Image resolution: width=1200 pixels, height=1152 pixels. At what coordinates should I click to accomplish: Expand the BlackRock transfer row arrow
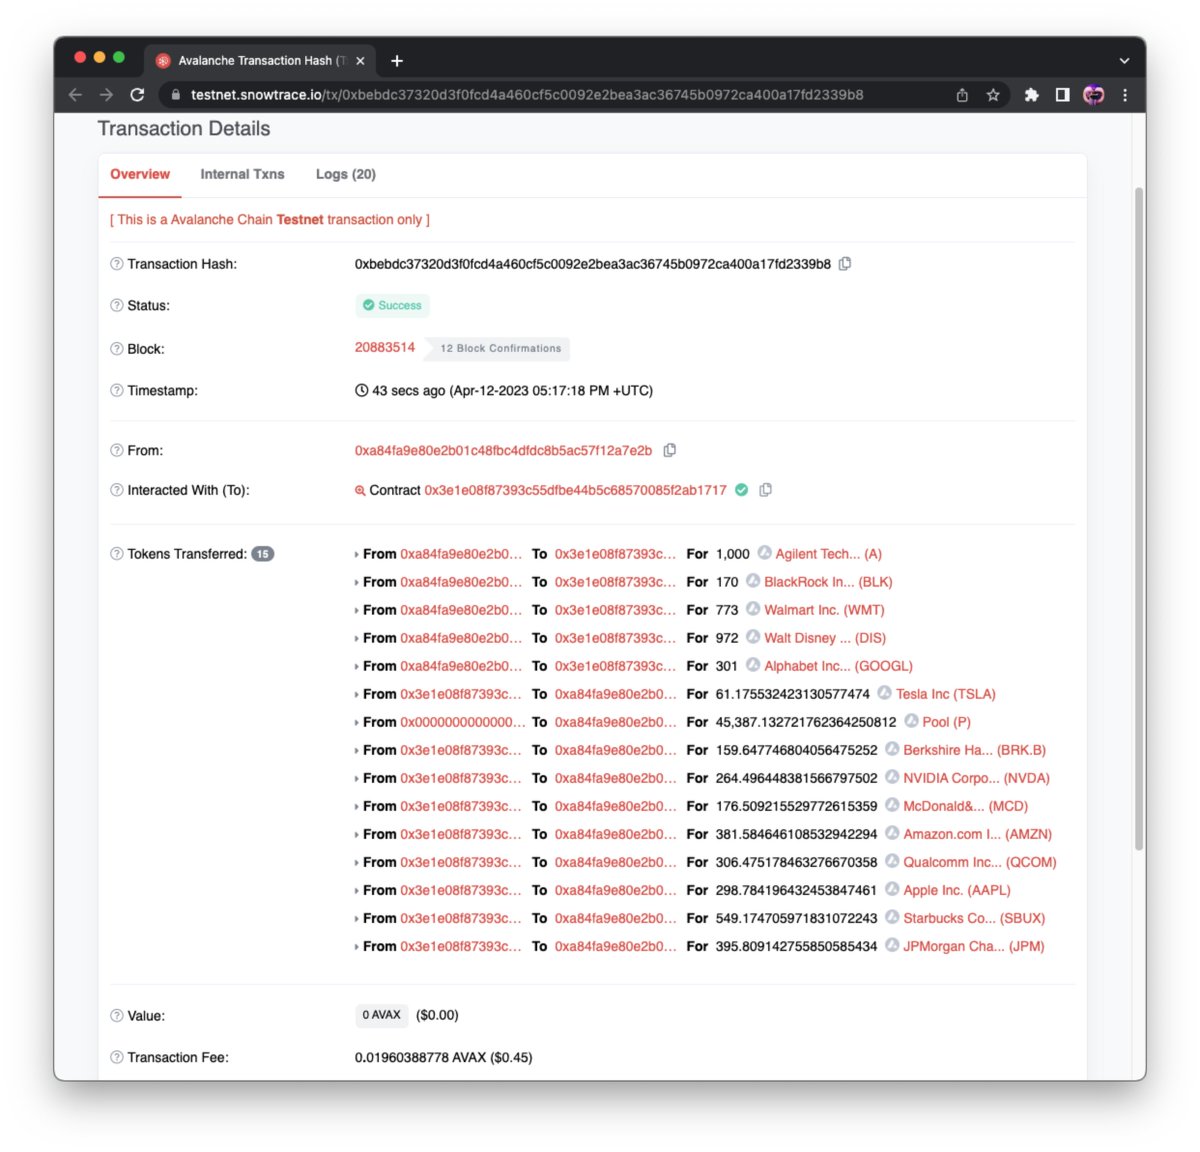click(357, 582)
